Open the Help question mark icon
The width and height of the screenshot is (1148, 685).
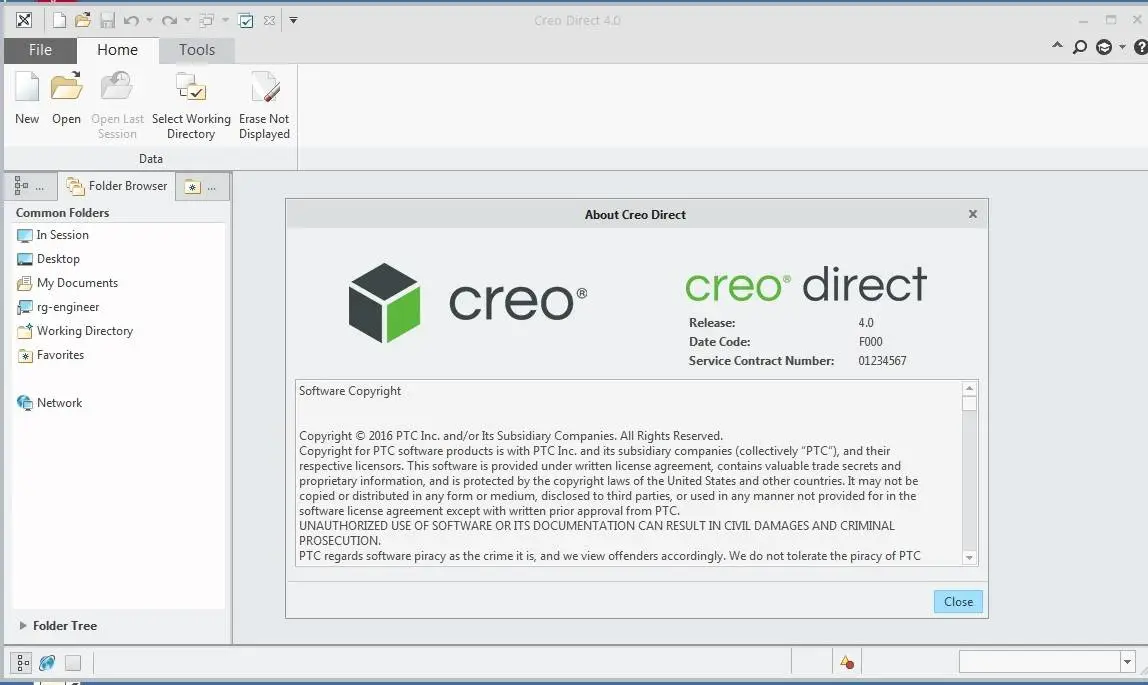tap(1140, 48)
